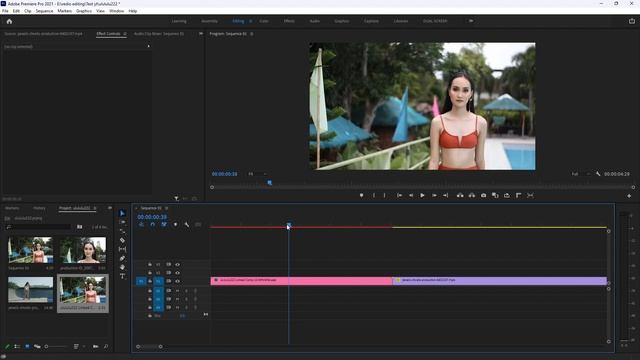This screenshot has height=360, width=640.
Task: Step forward one frame
Action: [434, 196]
